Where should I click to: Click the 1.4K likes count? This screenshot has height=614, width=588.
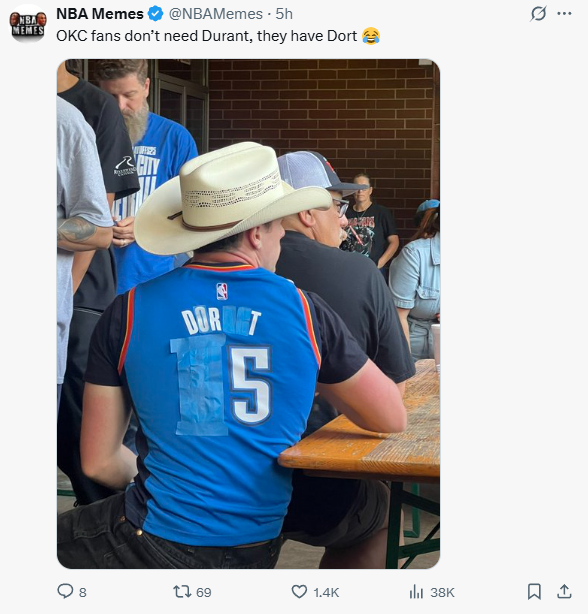(326, 592)
